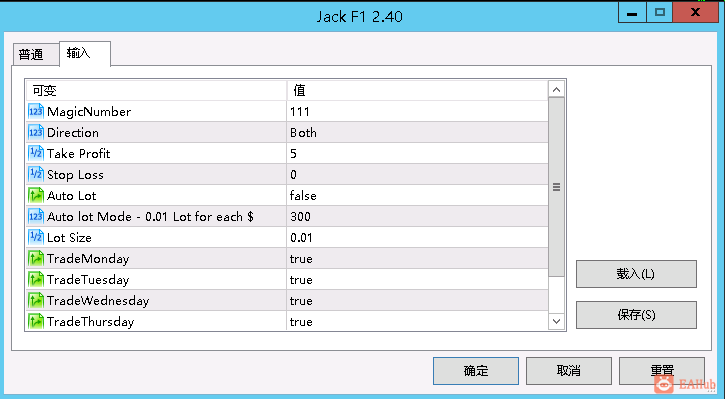Select the TradeTuesday value true
725x399 pixels.
[301, 280]
